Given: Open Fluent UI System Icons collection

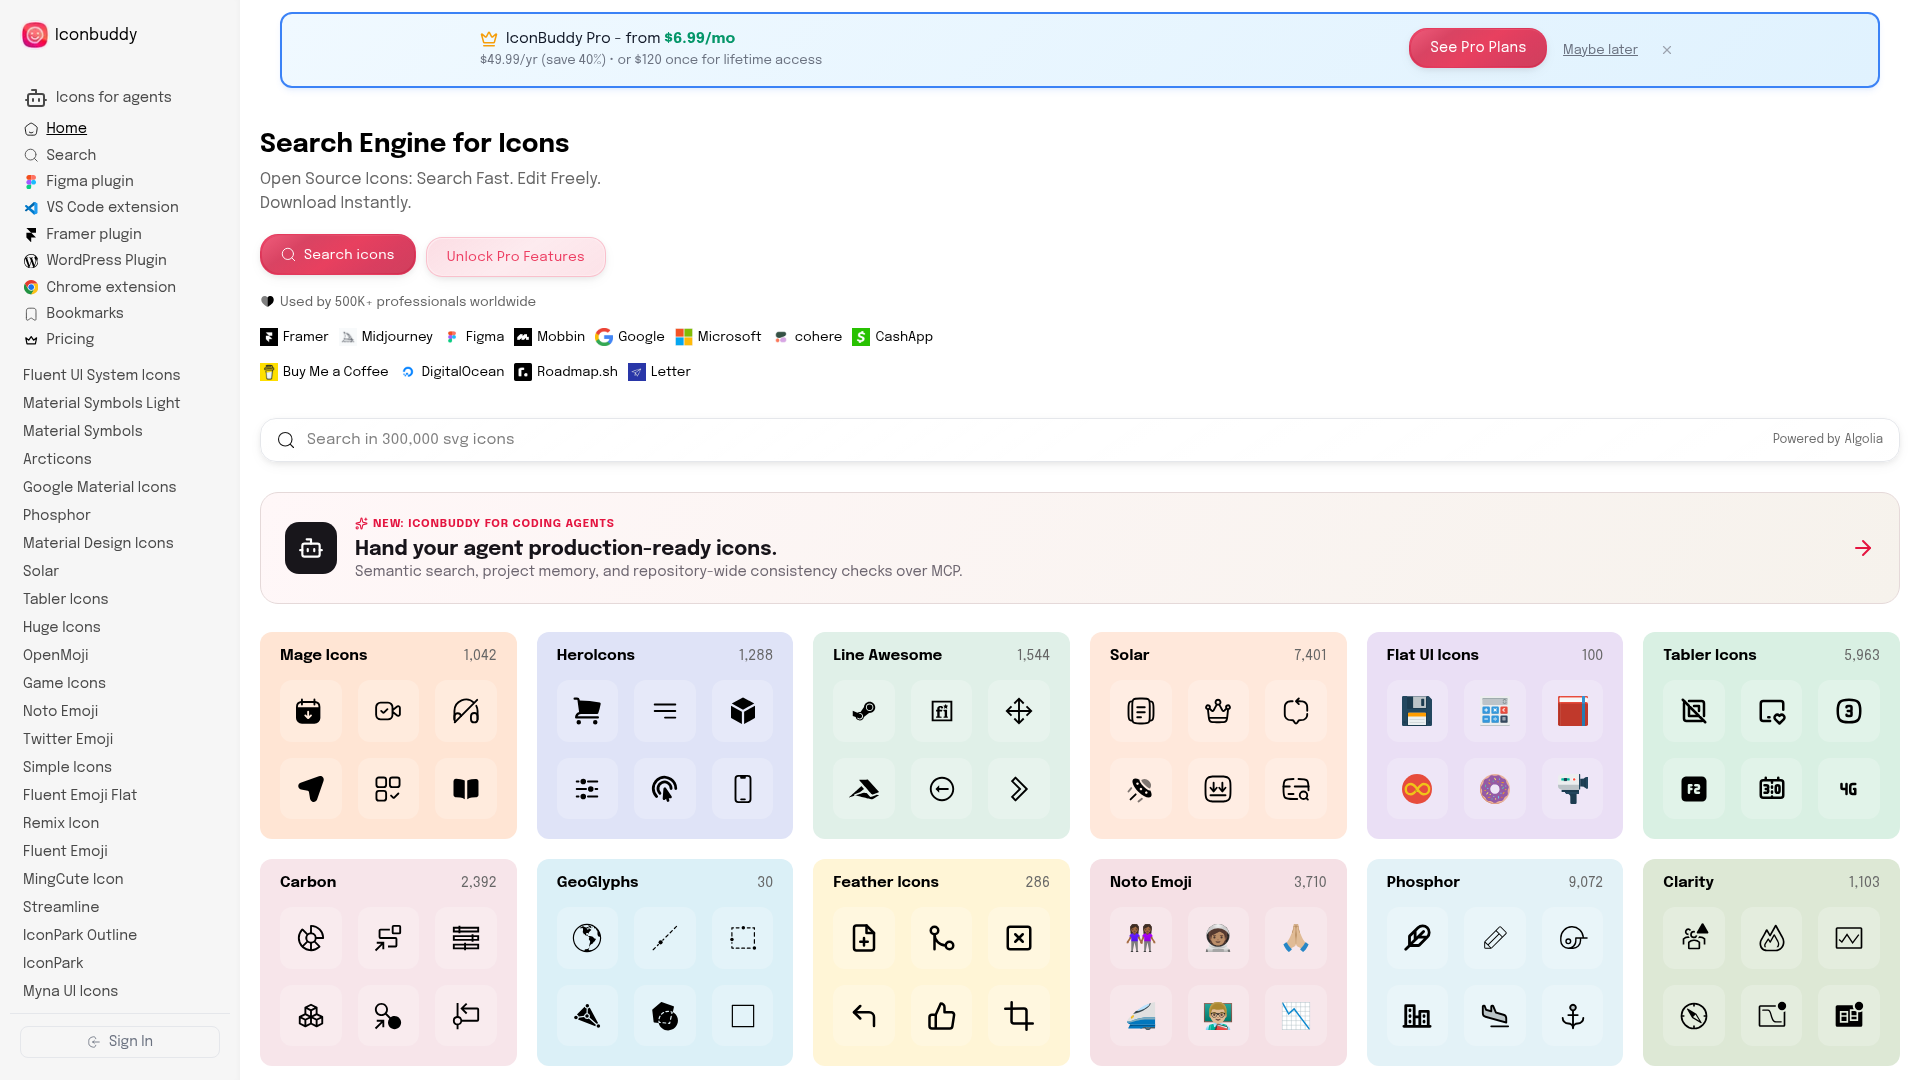Looking at the screenshot, I should click(x=102, y=375).
